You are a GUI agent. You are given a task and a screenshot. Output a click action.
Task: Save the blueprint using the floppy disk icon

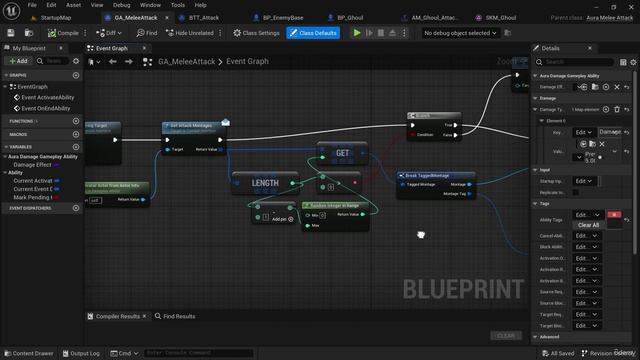(11, 33)
